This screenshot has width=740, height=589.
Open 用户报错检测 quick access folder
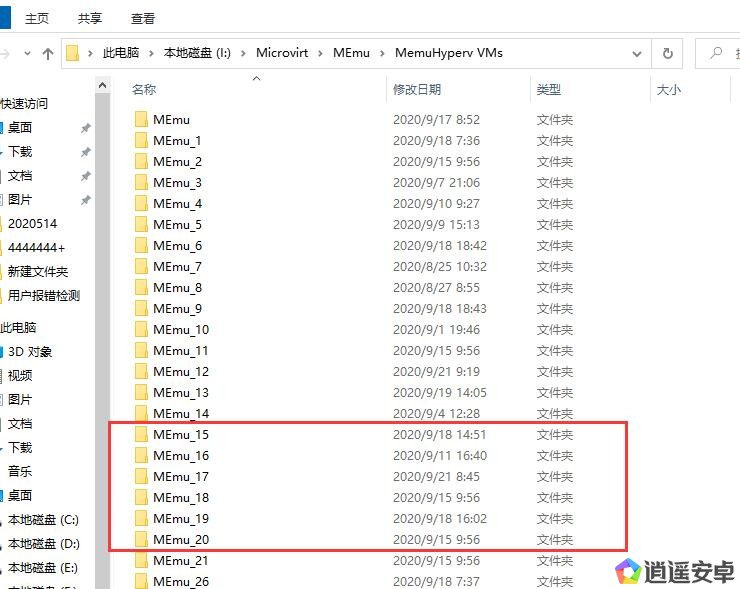43,296
